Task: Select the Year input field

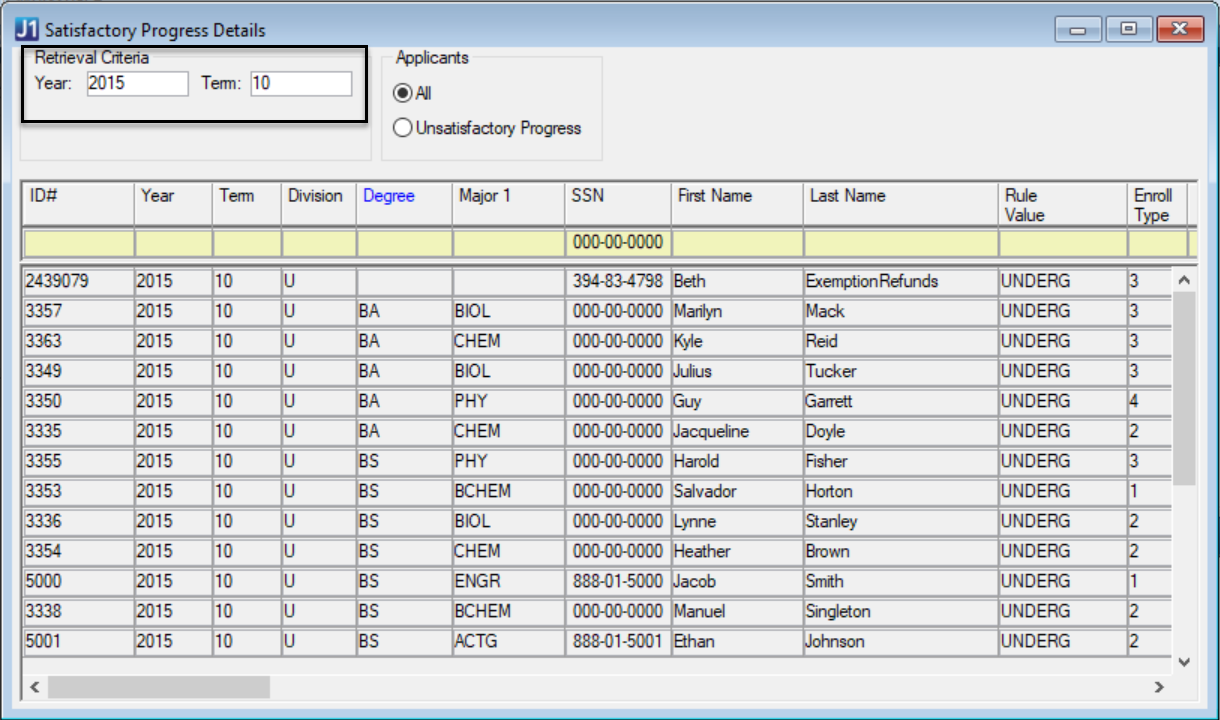Action: 135,84
